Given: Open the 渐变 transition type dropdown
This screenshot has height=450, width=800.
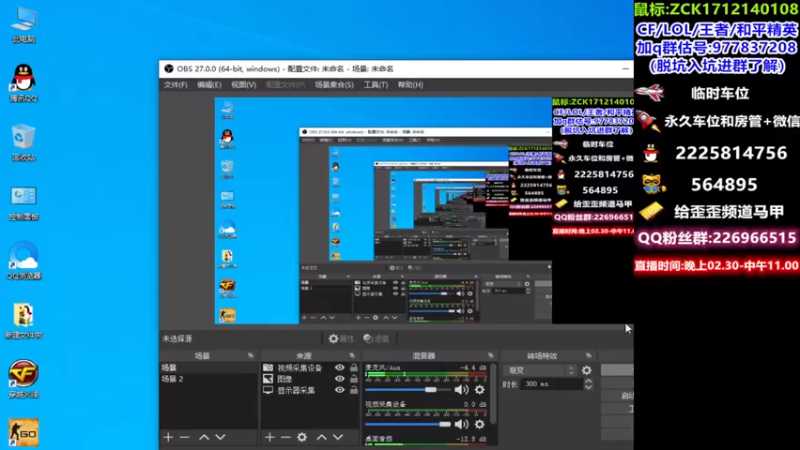Looking at the screenshot, I should pyautogui.click(x=540, y=370).
